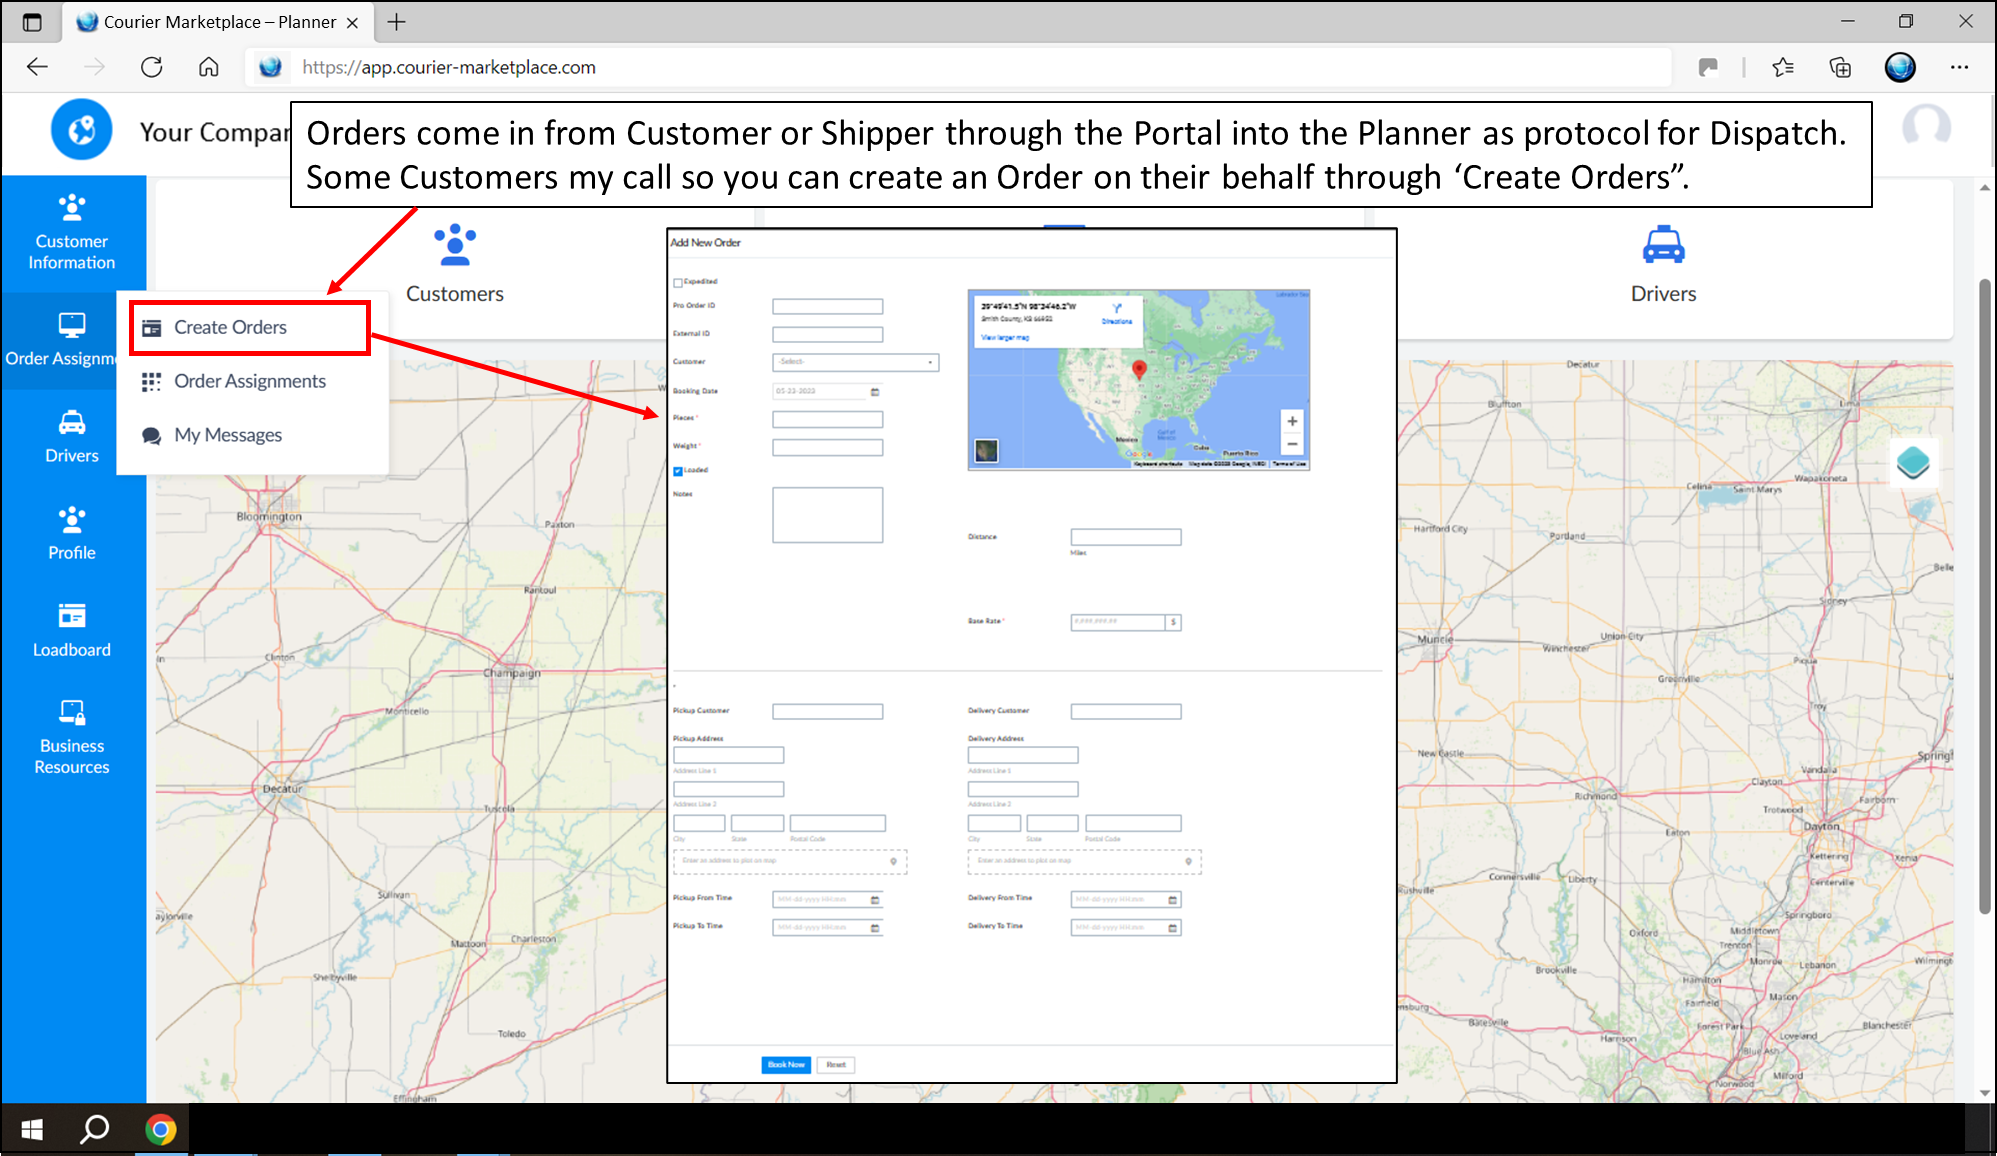The width and height of the screenshot is (1997, 1156).
Task: Open the Booking Date calendar picker
Action: 875,392
